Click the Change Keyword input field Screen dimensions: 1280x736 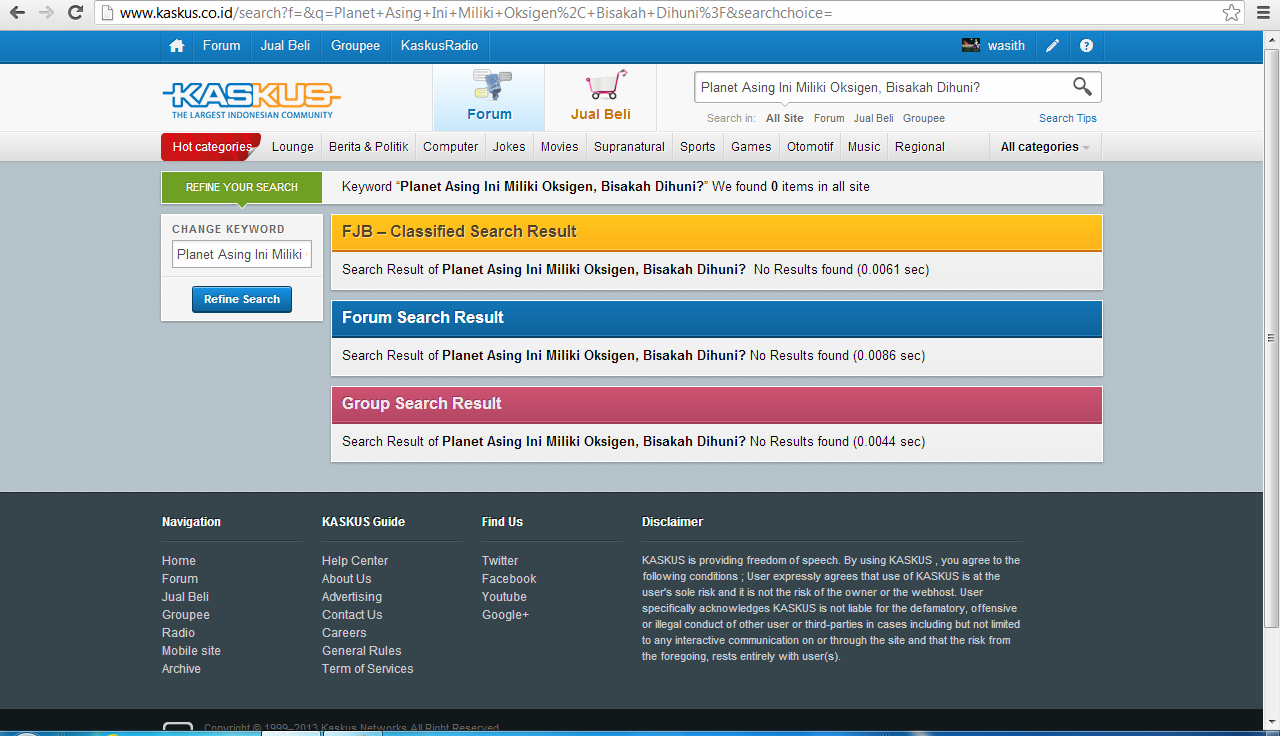[242, 254]
